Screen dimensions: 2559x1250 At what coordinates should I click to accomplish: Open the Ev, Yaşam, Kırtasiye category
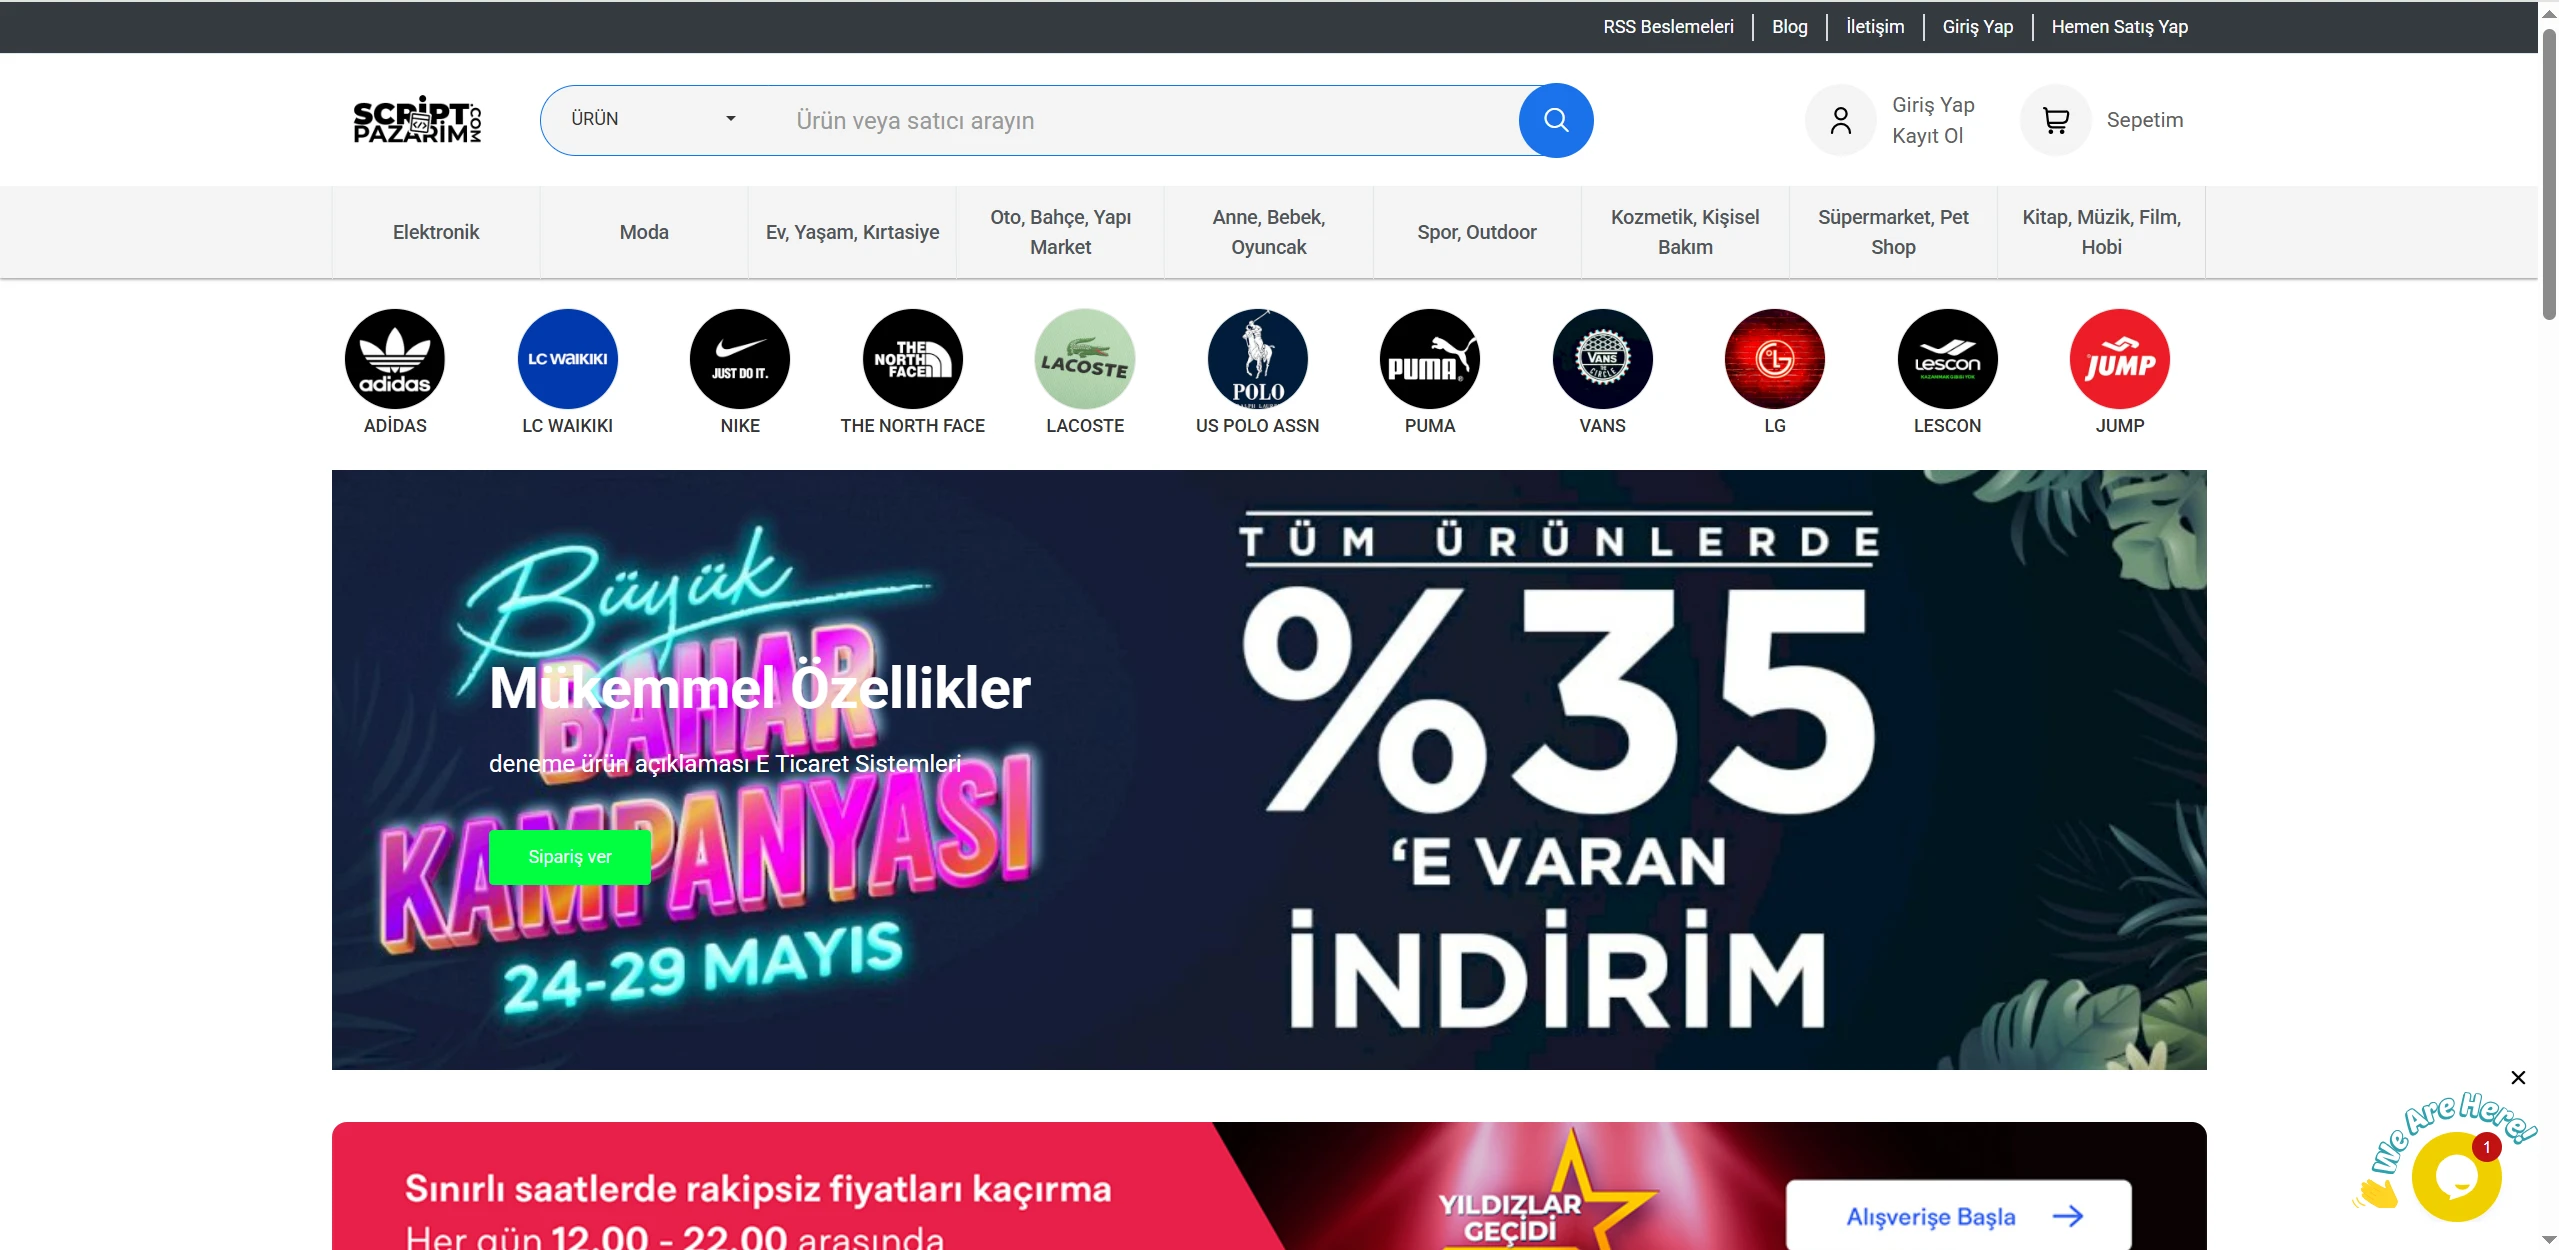[853, 232]
